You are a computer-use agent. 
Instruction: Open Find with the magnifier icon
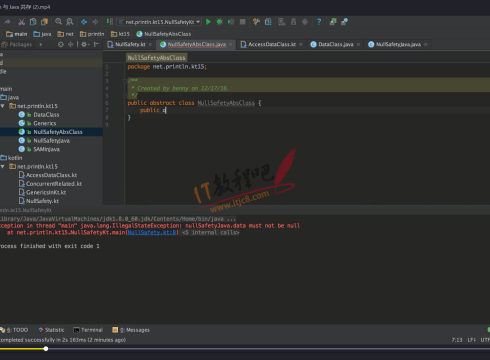click(x=58, y=22)
